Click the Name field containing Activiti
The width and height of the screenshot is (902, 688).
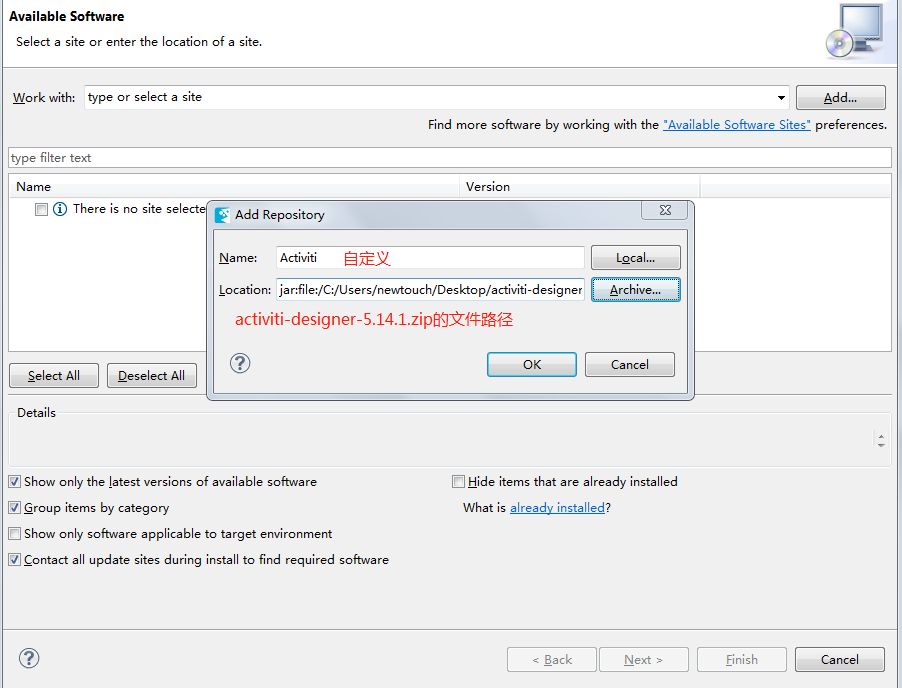point(430,258)
